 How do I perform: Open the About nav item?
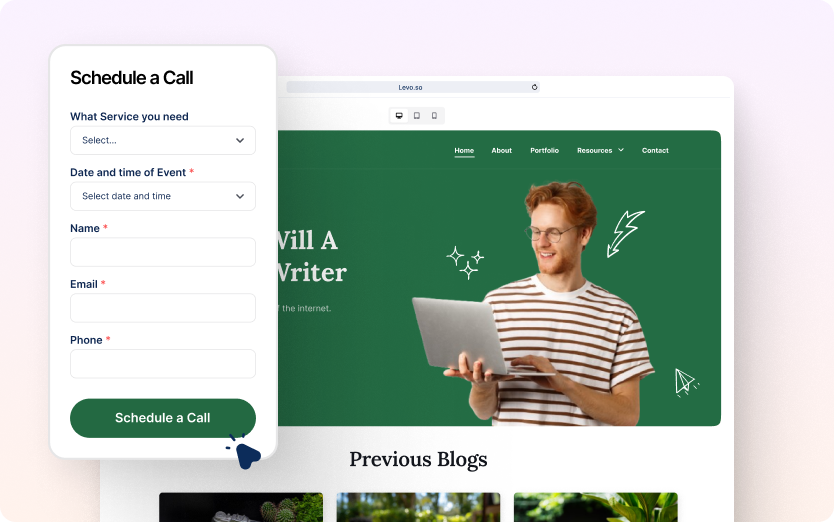502,151
